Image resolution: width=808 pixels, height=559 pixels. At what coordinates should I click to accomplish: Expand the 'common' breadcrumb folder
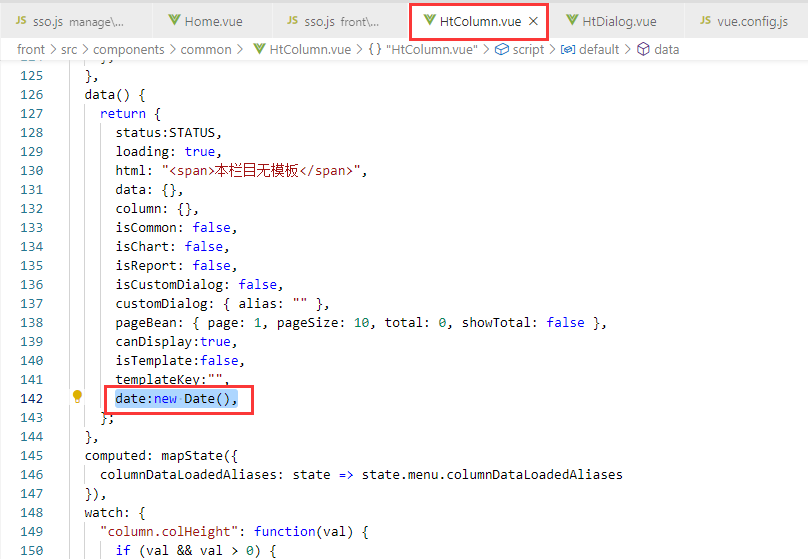(x=205, y=49)
